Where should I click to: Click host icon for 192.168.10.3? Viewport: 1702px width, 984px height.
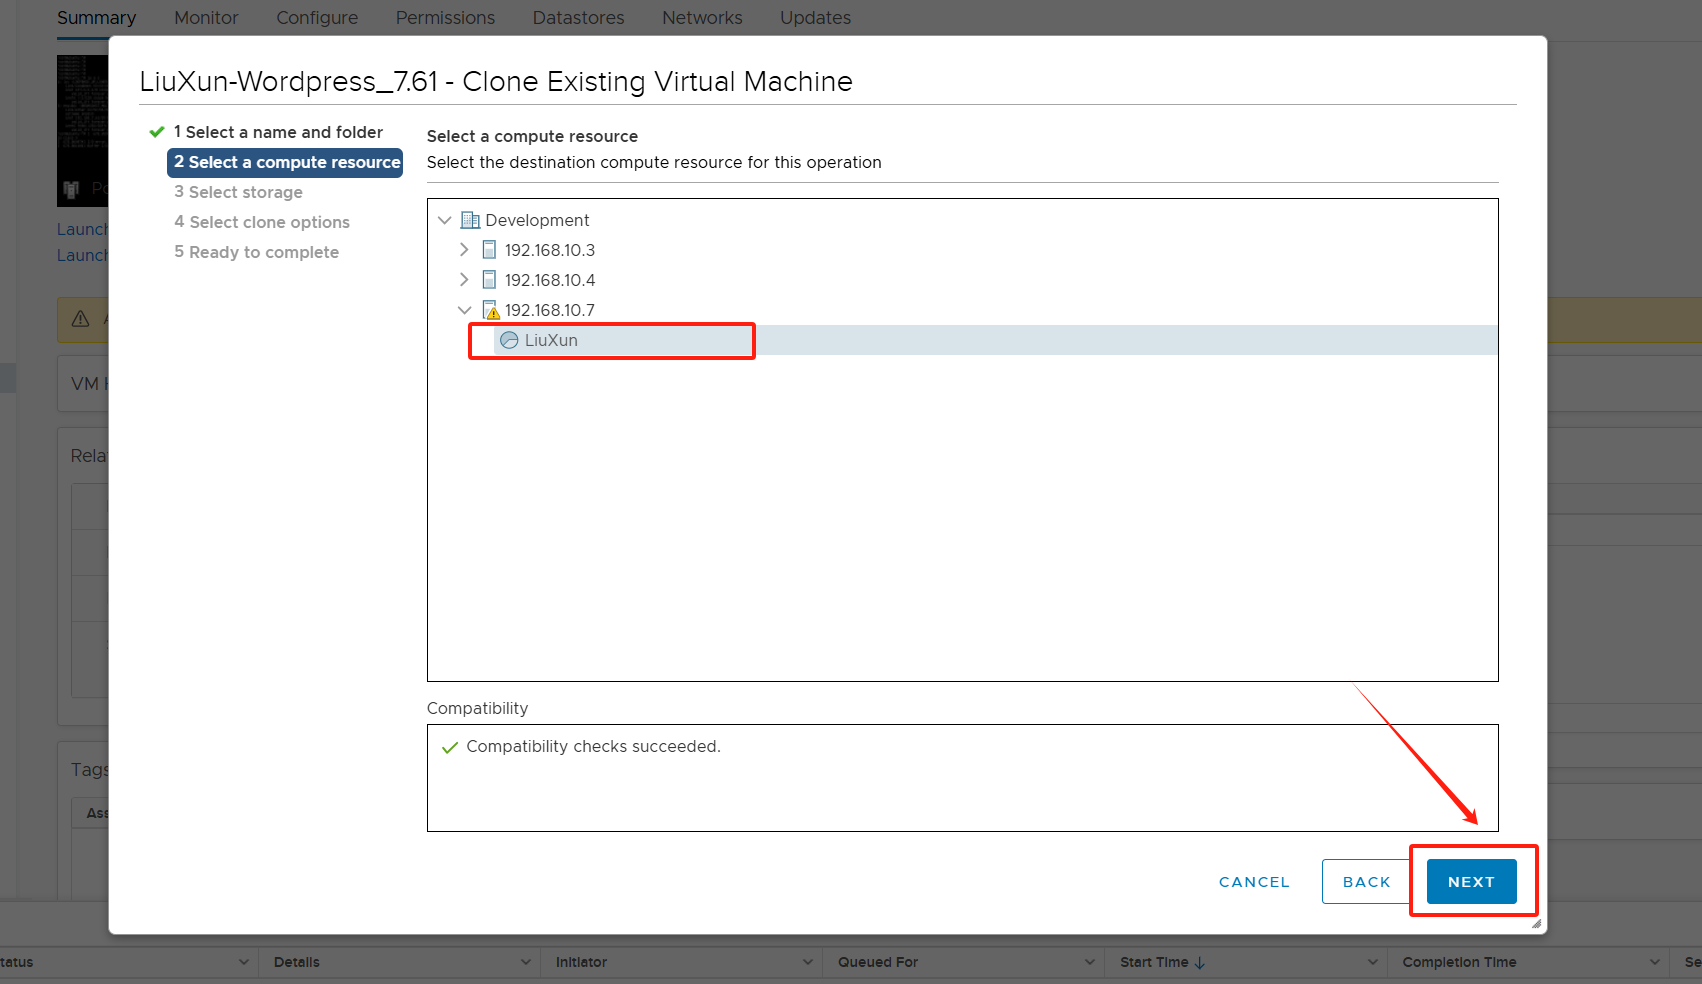tap(489, 250)
